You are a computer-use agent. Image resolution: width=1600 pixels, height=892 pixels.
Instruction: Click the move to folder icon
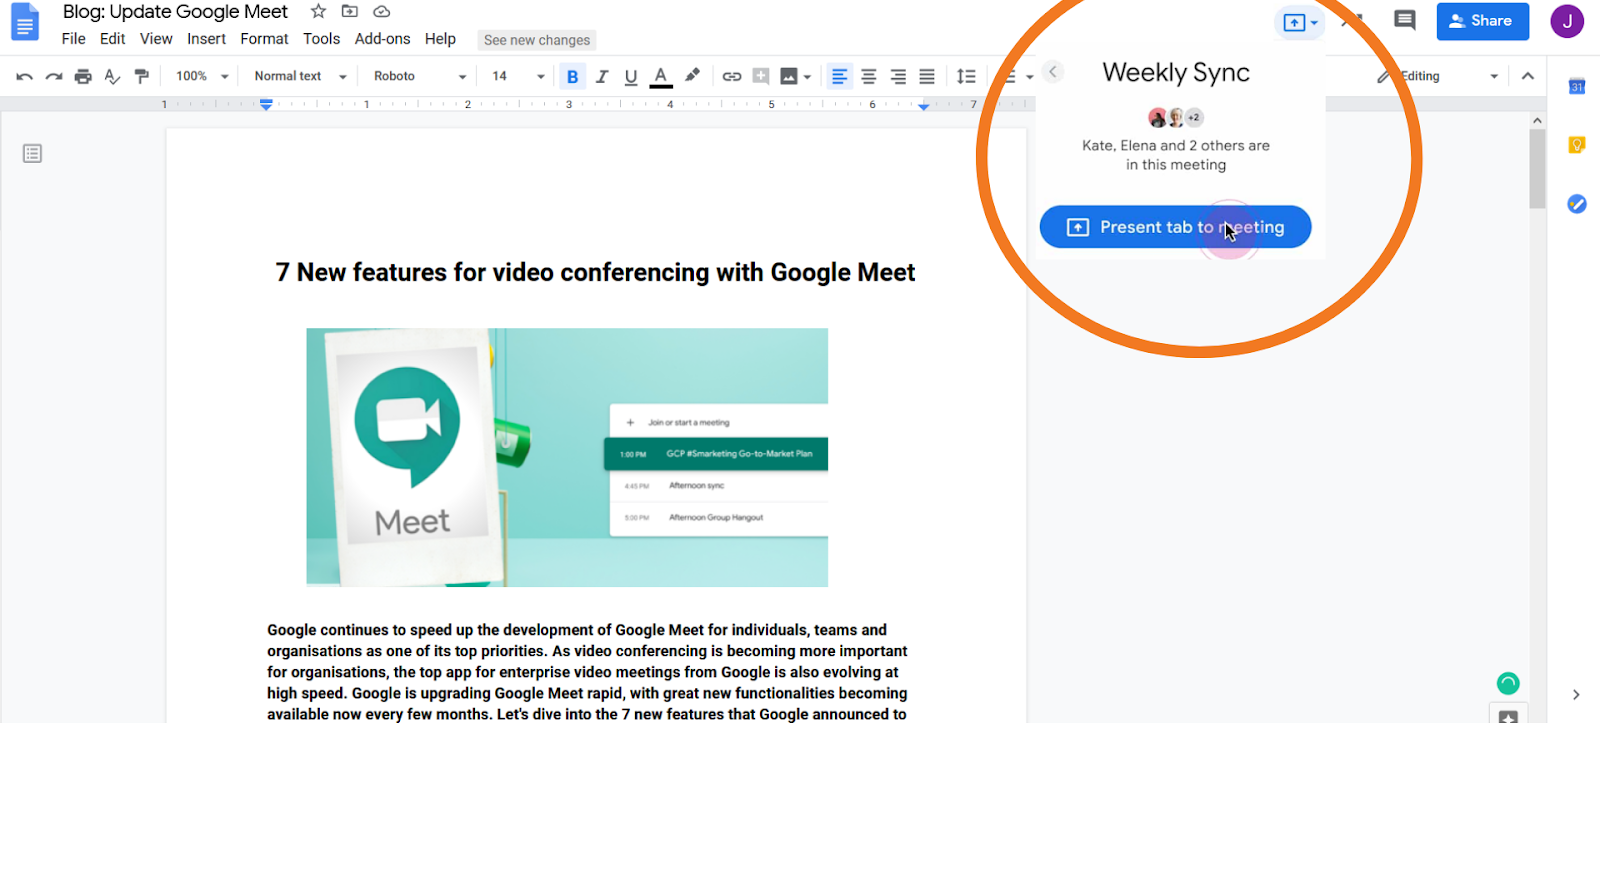[350, 11]
